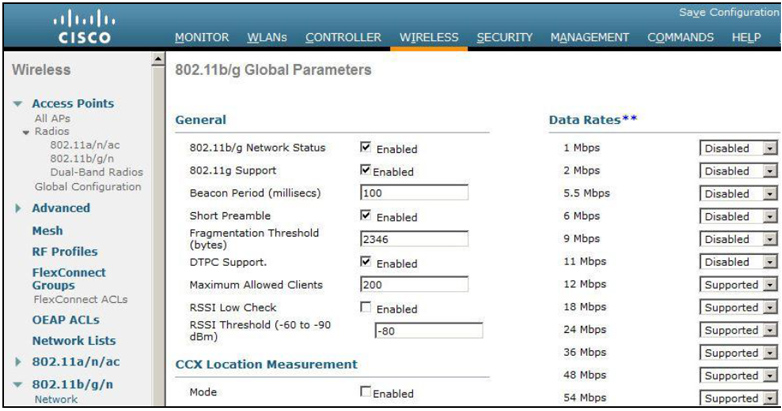
Task: Toggle the Short Preamble checkbox
Action: [366, 215]
